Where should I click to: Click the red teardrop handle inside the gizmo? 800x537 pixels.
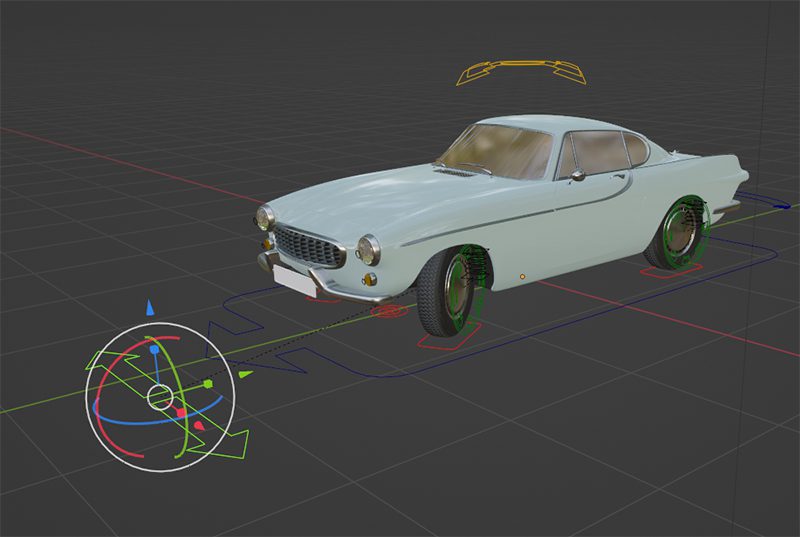197,426
